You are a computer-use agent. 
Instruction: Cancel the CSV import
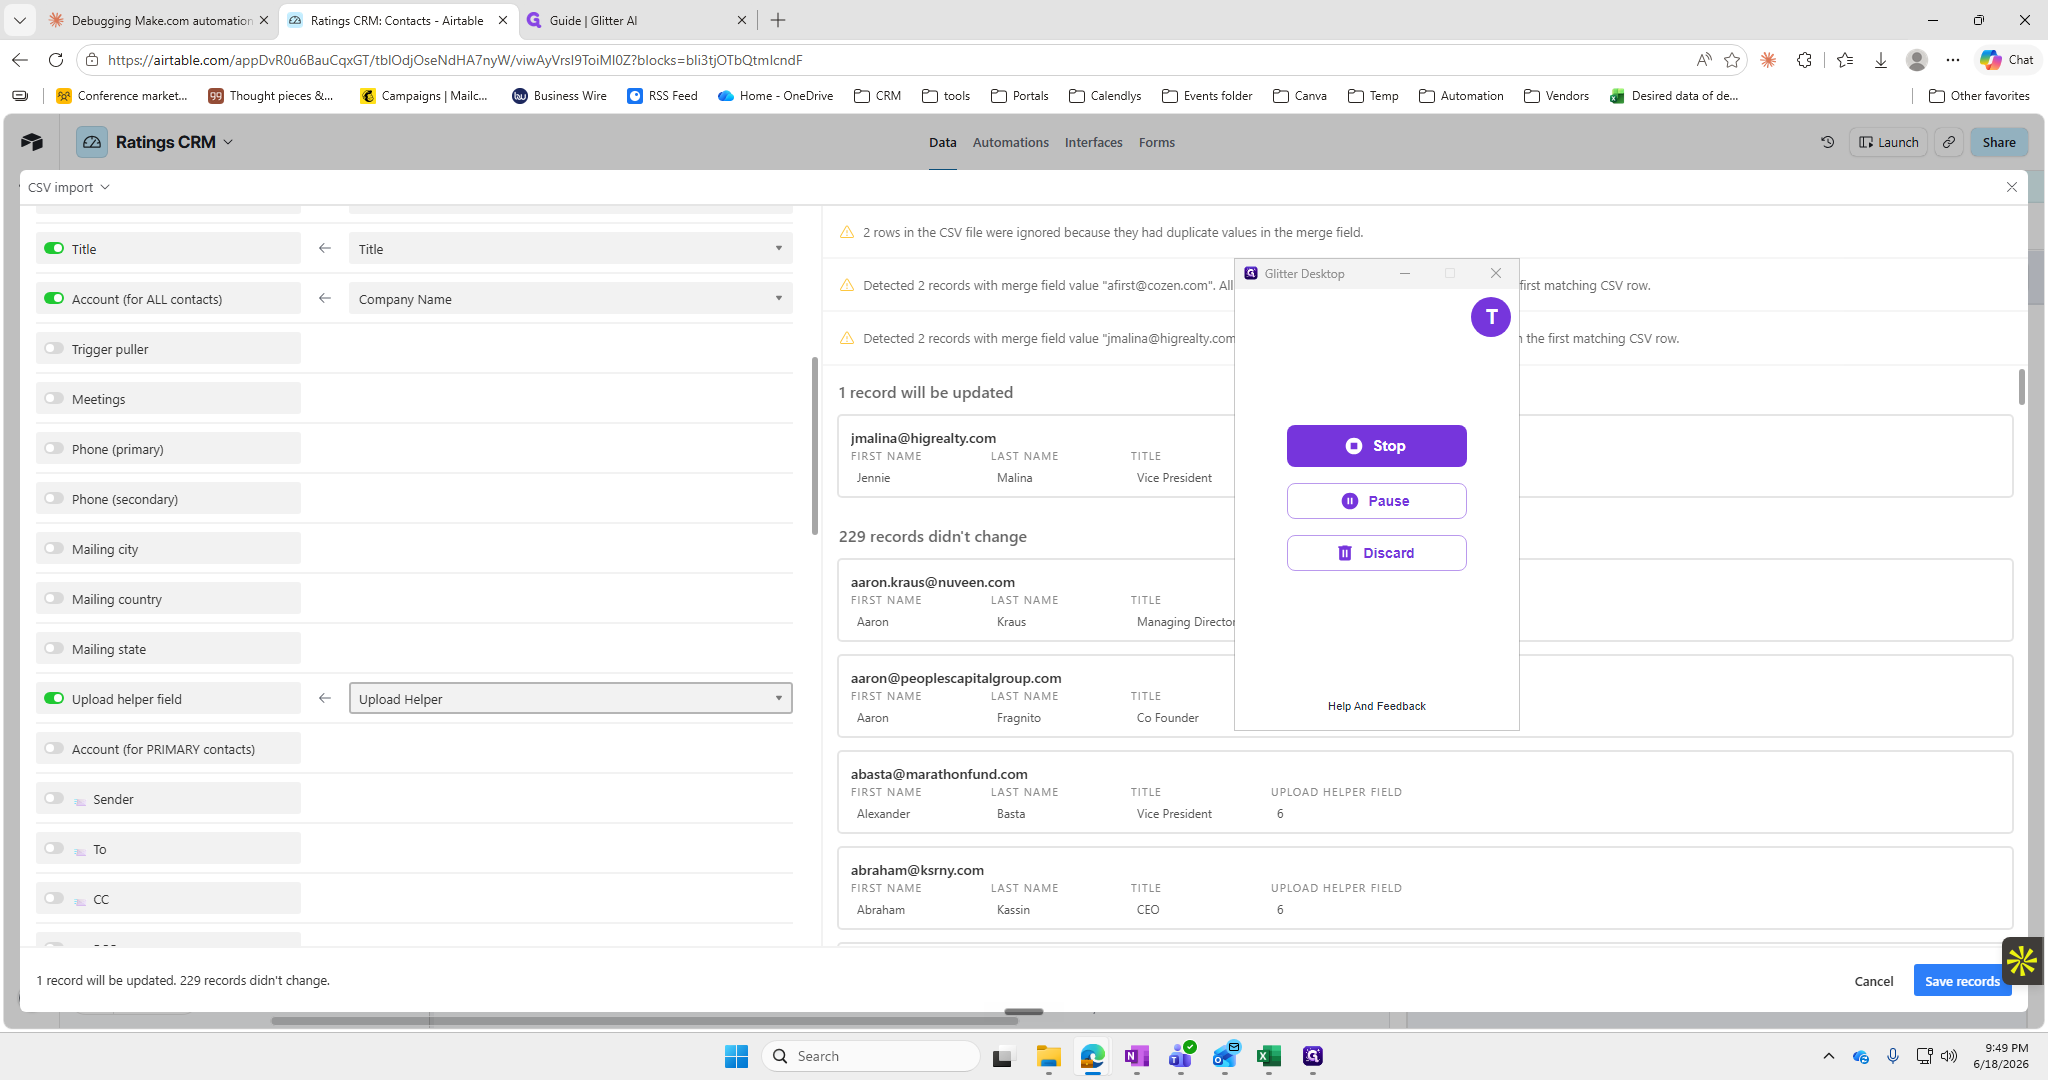point(1873,981)
